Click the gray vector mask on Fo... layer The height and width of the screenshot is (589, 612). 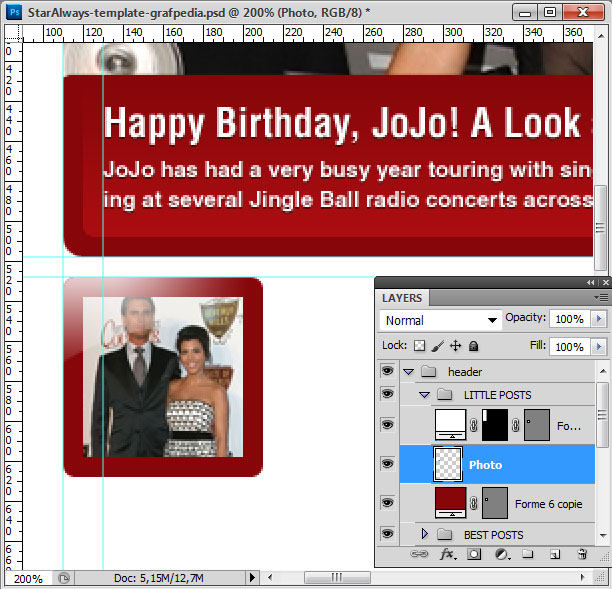point(537,425)
